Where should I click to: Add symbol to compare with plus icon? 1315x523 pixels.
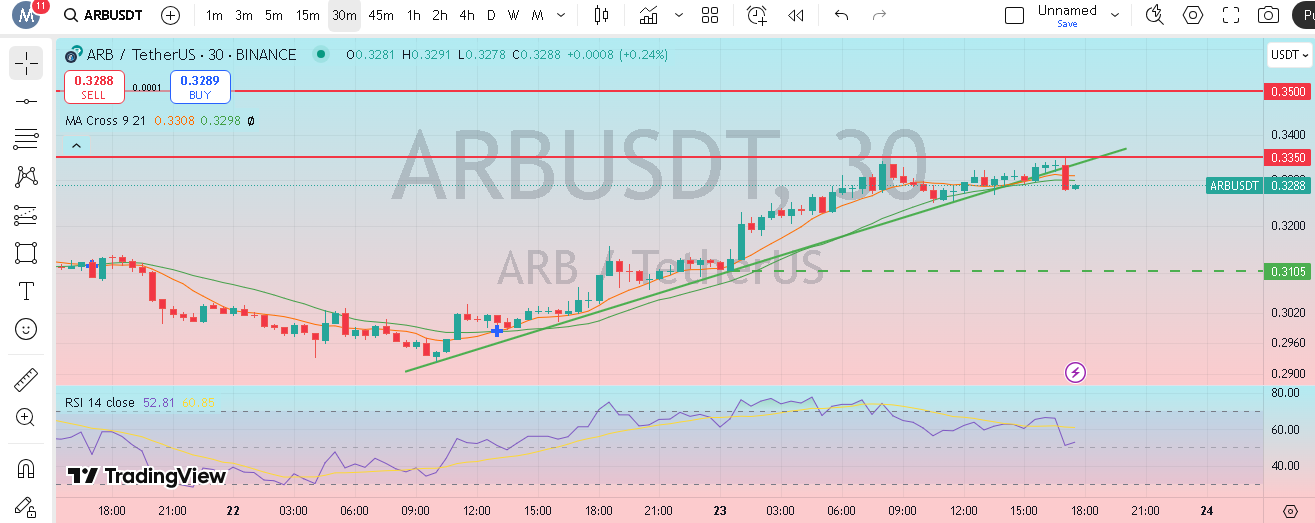pyautogui.click(x=171, y=15)
